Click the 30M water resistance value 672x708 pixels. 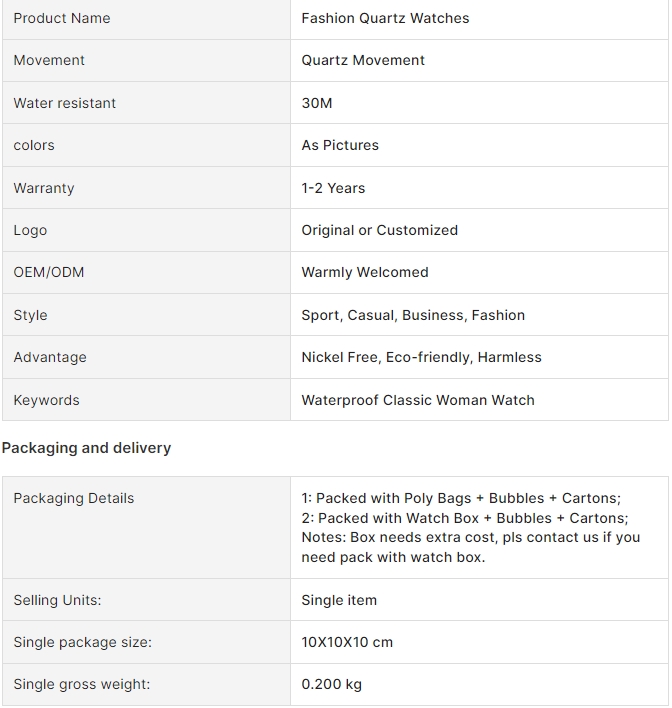click(x=317, y=103)
